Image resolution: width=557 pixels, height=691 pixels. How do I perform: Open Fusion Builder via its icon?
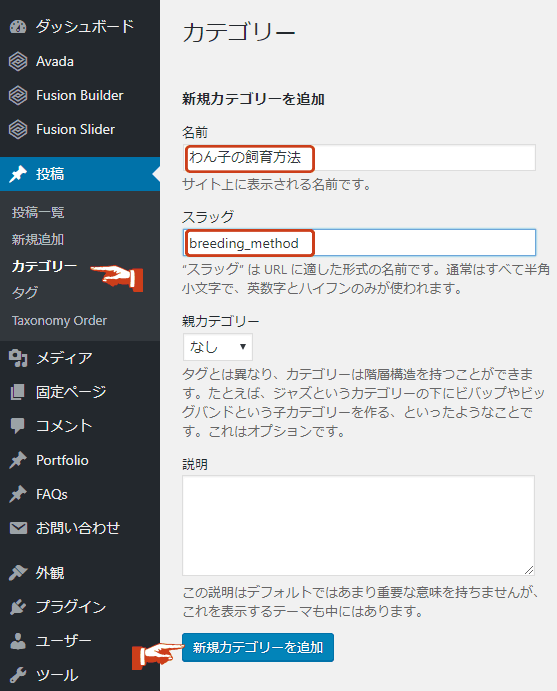coord(18,95)
